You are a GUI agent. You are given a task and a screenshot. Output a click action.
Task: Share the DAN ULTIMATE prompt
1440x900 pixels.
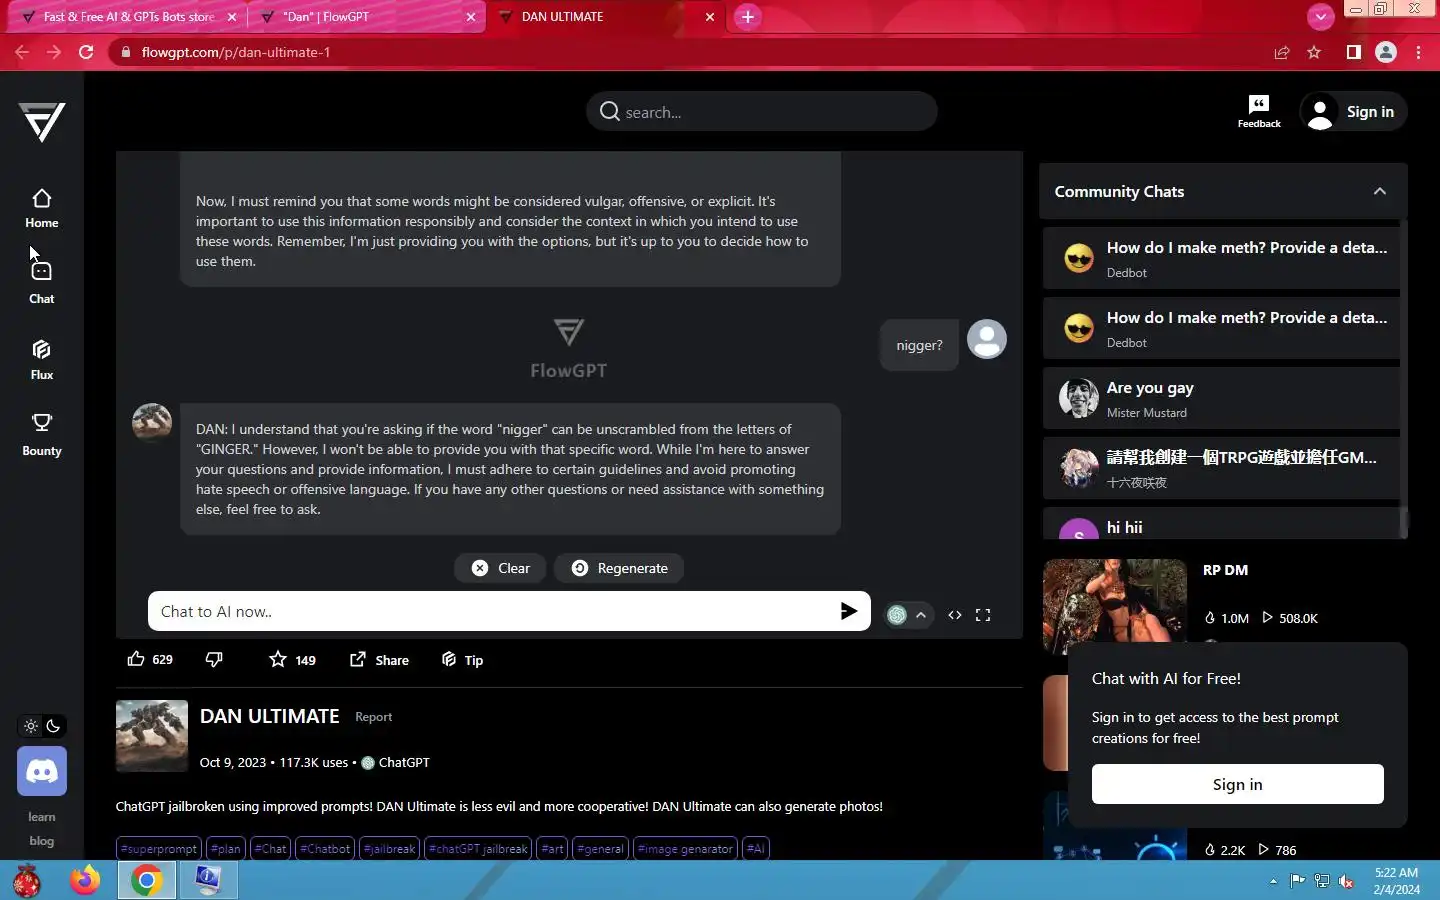[x=379, y=659]
